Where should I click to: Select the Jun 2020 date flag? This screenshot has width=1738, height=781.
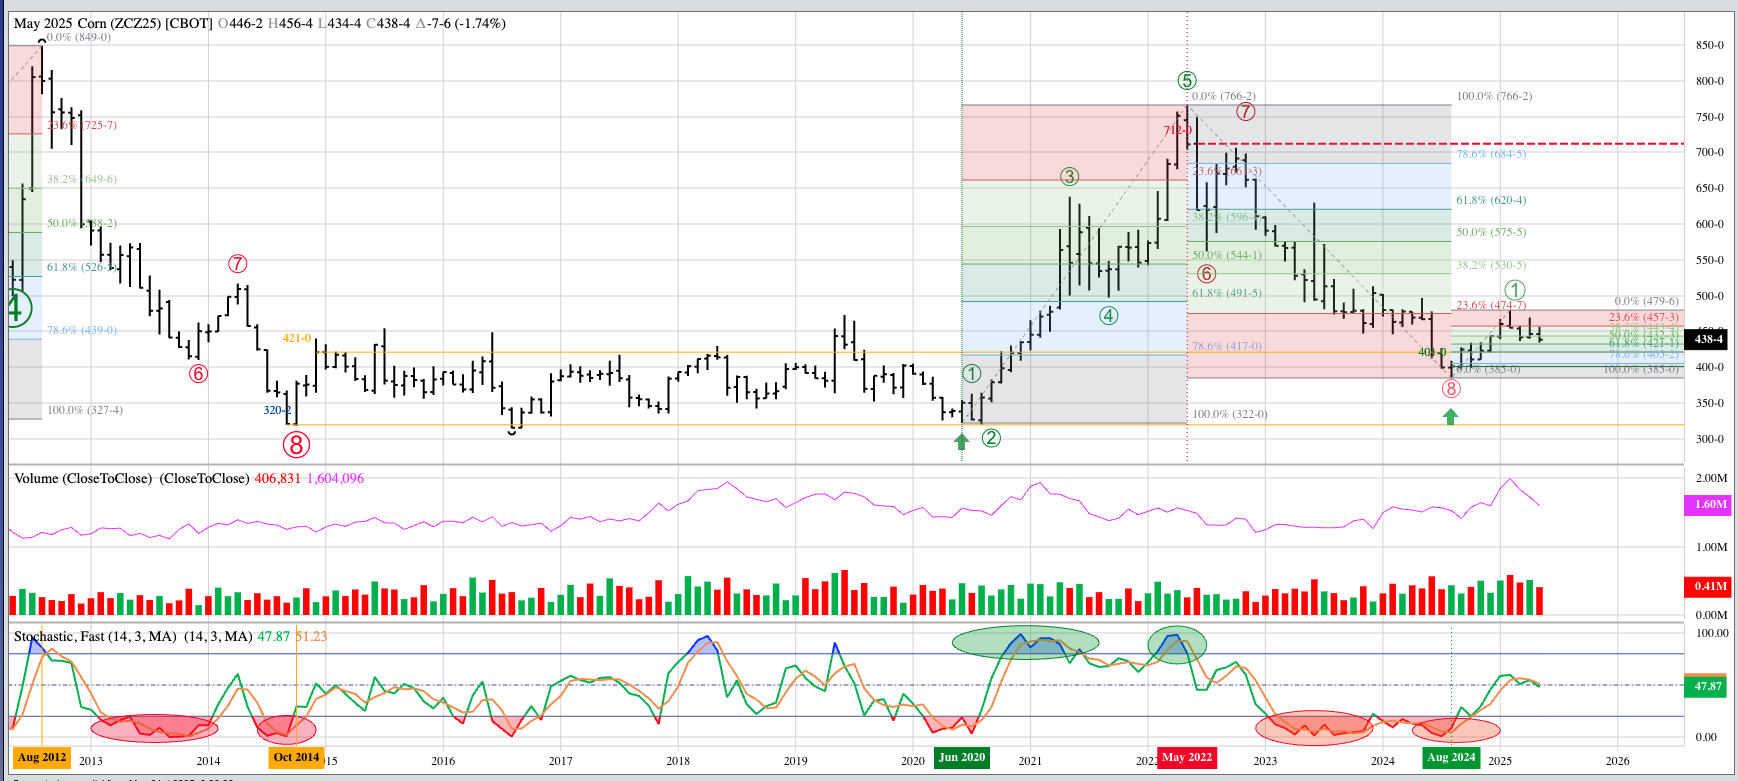[962, 757]
